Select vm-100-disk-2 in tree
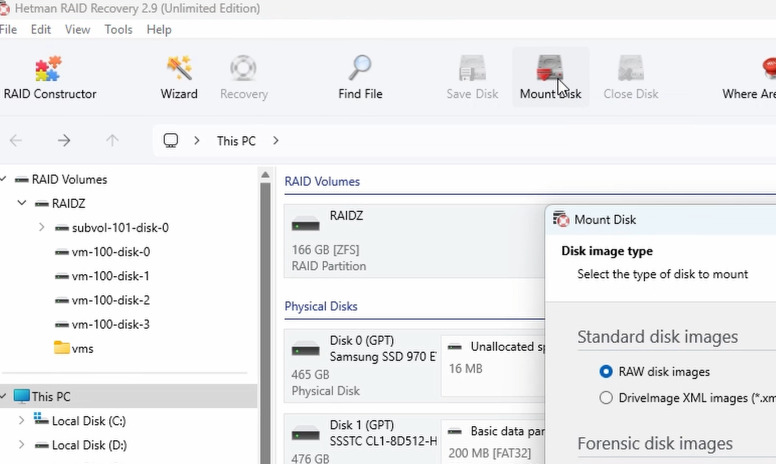Viewport: 776px width, 464px height. point(111,300)
